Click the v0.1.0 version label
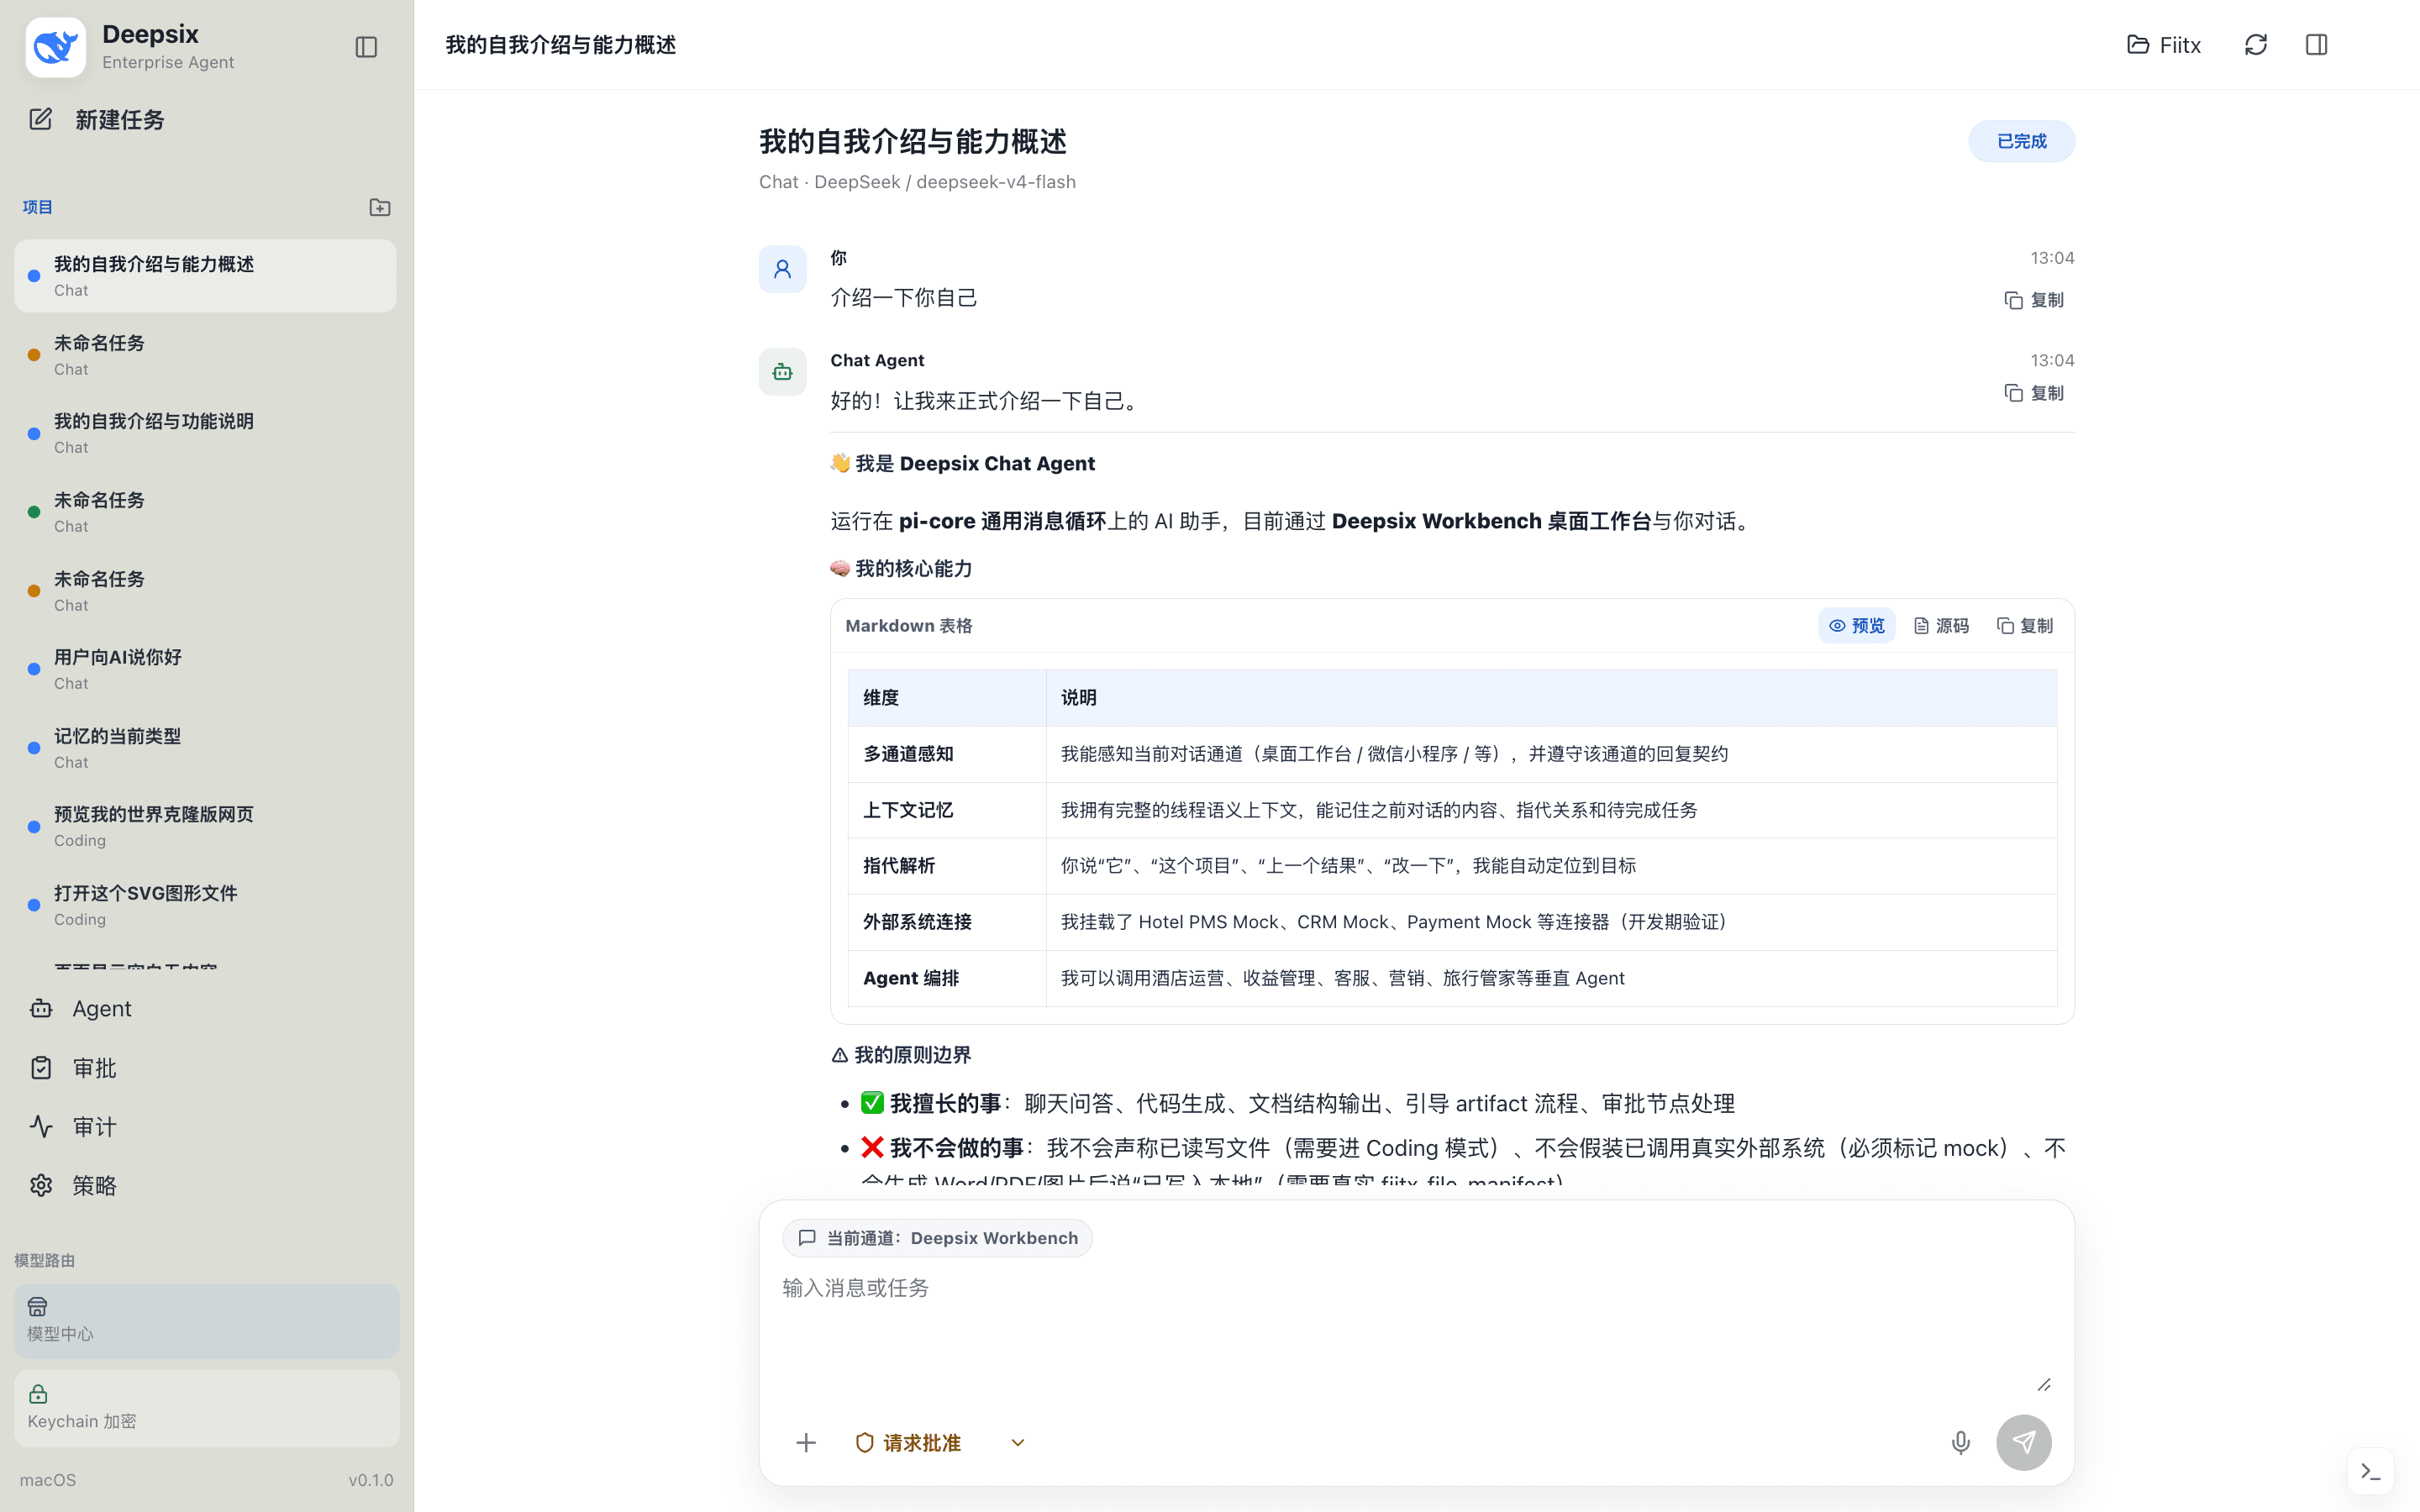The height and width of the screenshot is (1512, 2420). click(371, 1480)
